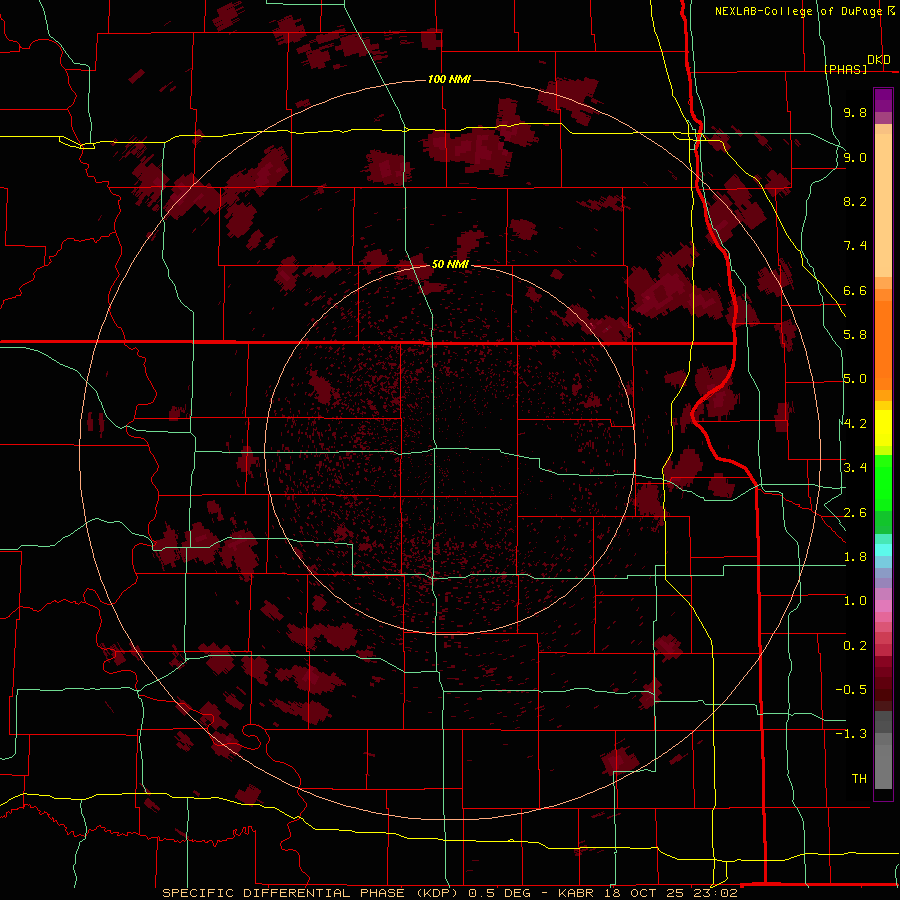The image size is (900, 900).
Task: Click the "50 NMI" range ring label
Action: coord(450,264)
